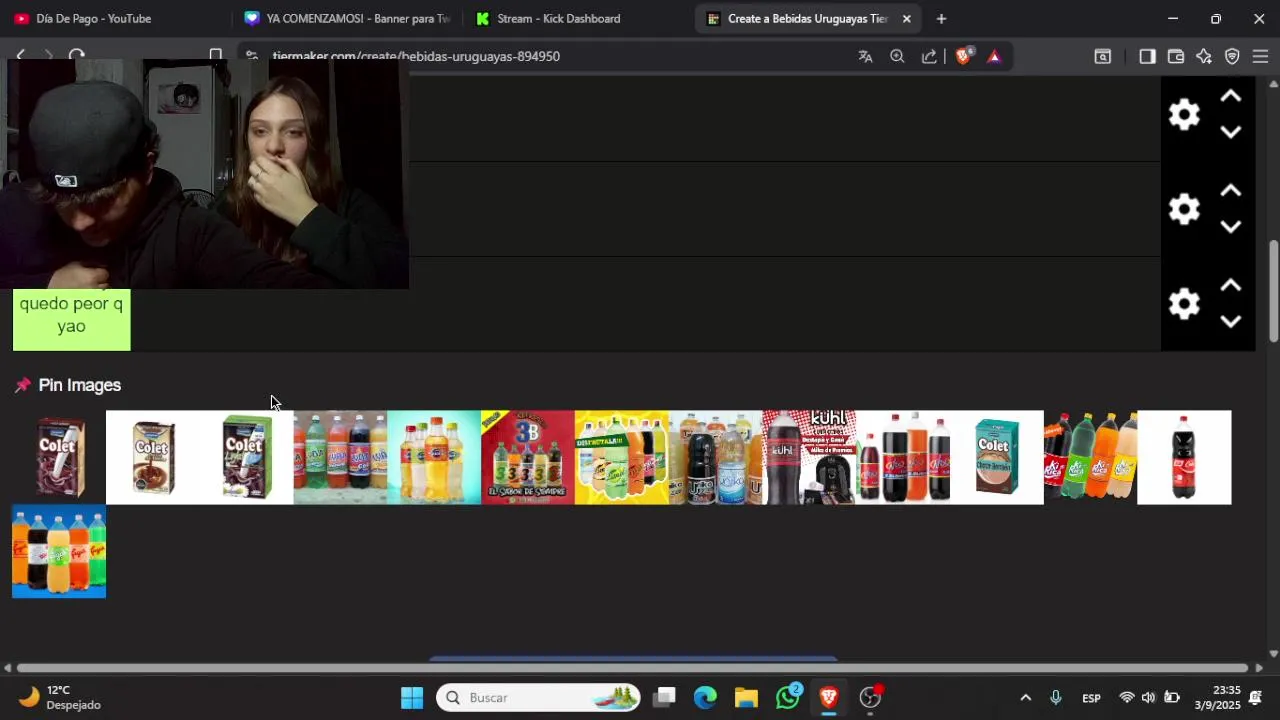Select the 3B red banner soda image

(x=528, y=457)
